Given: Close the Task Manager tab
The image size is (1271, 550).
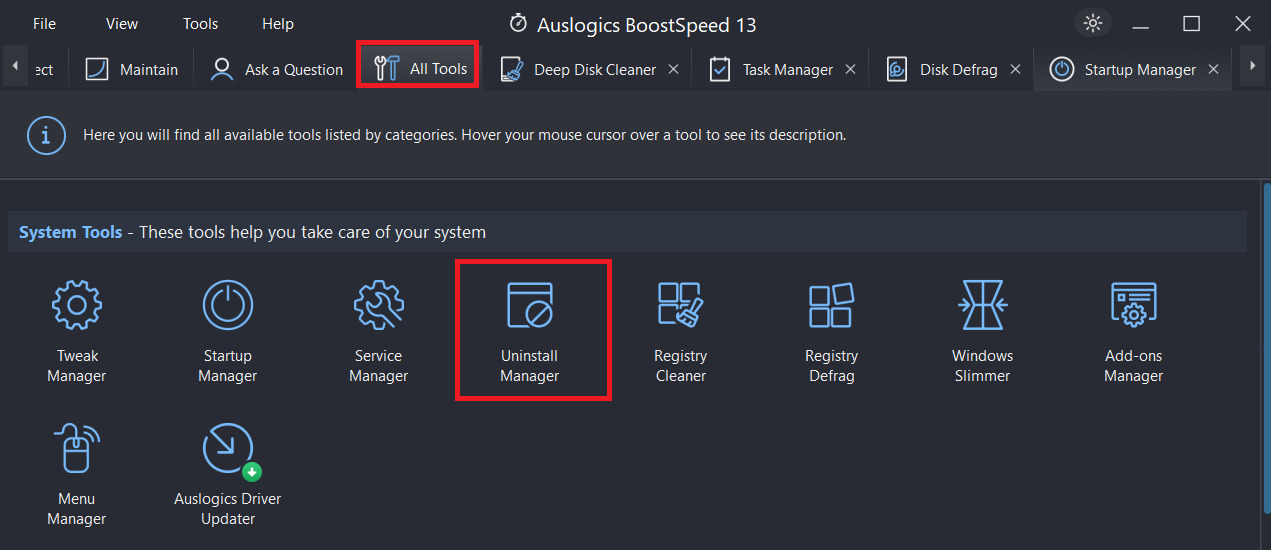Looking at the screenshot, I should (x=850, y=69).
